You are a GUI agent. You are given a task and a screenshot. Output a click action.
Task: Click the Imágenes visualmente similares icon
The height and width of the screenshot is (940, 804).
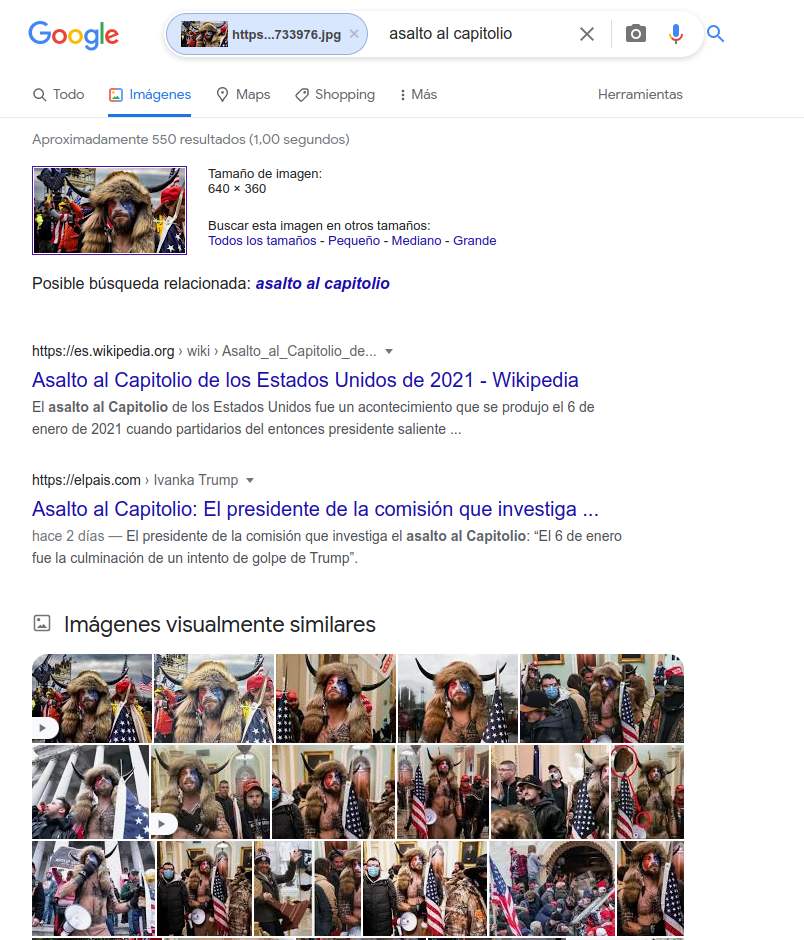click(x=42, y=623)
